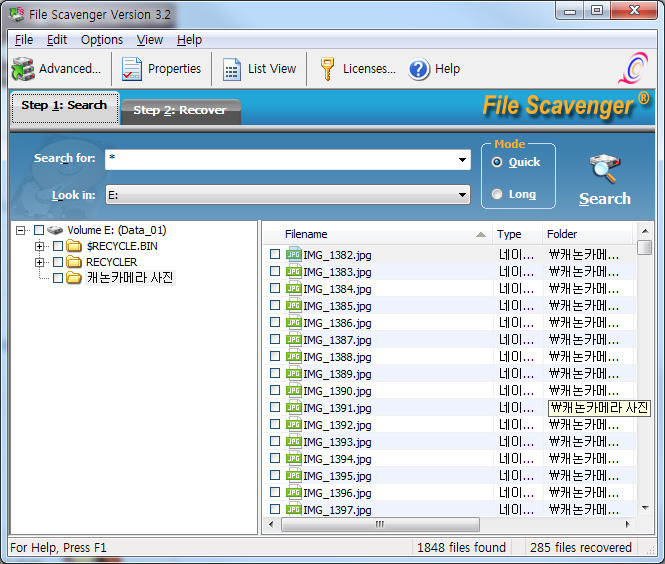The width and height of the screenshot is (665, 564).
Task: Click the 캐논카메라 사진 folder icon
Action: coord(74,278)
